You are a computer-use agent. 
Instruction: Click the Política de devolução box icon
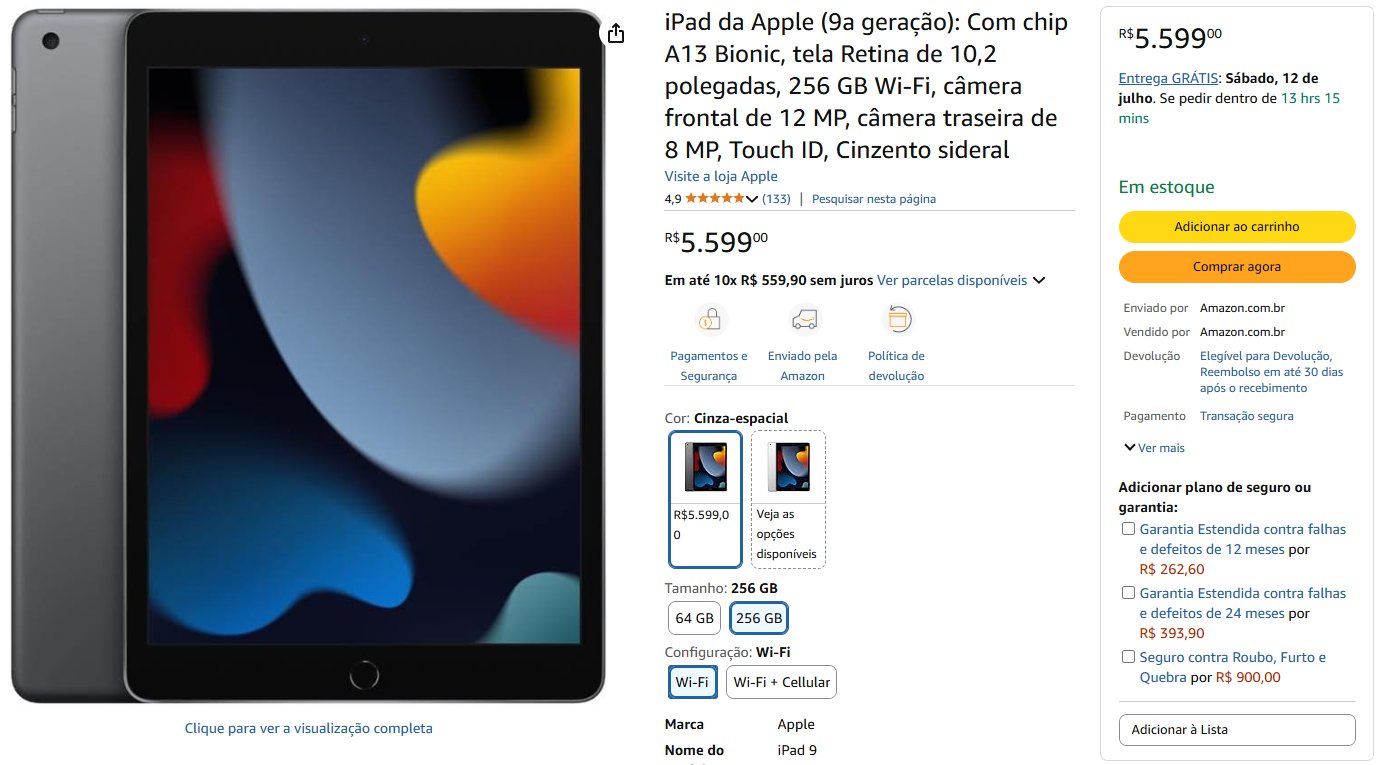coord(899,320)
